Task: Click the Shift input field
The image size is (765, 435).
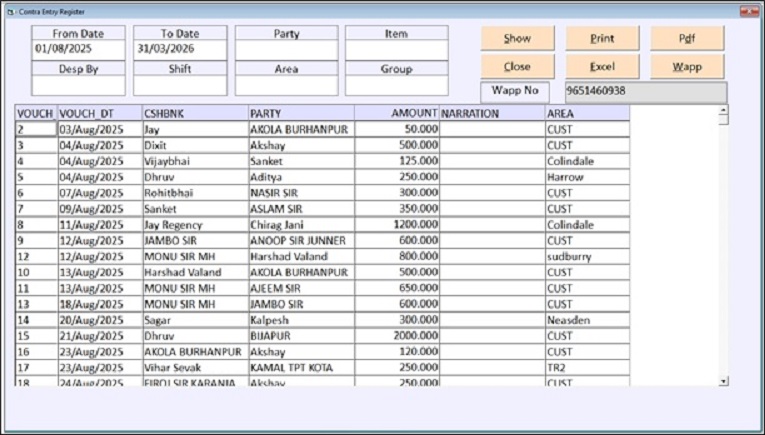Action: pos(180,85)
